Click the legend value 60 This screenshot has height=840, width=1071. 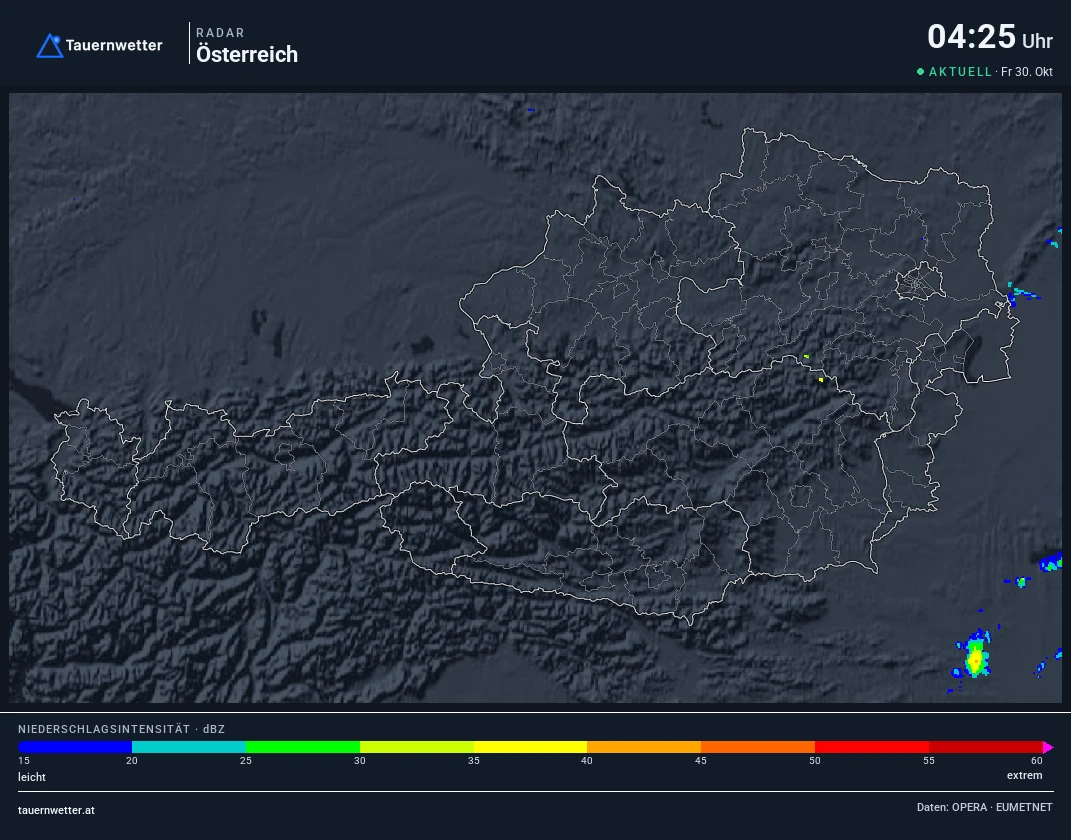(x=1037, y=761)
